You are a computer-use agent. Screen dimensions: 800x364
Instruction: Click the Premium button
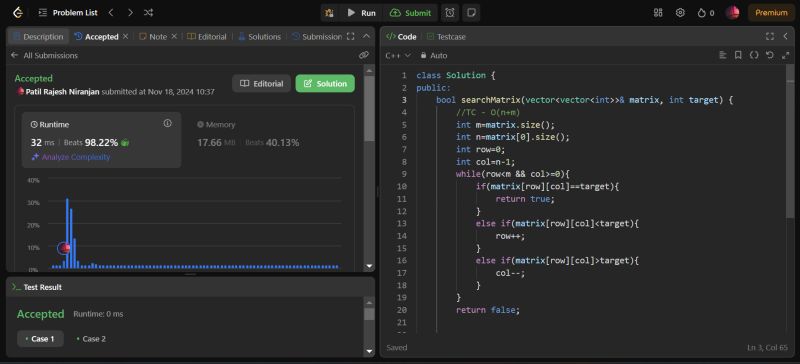[x=771, y=13]
